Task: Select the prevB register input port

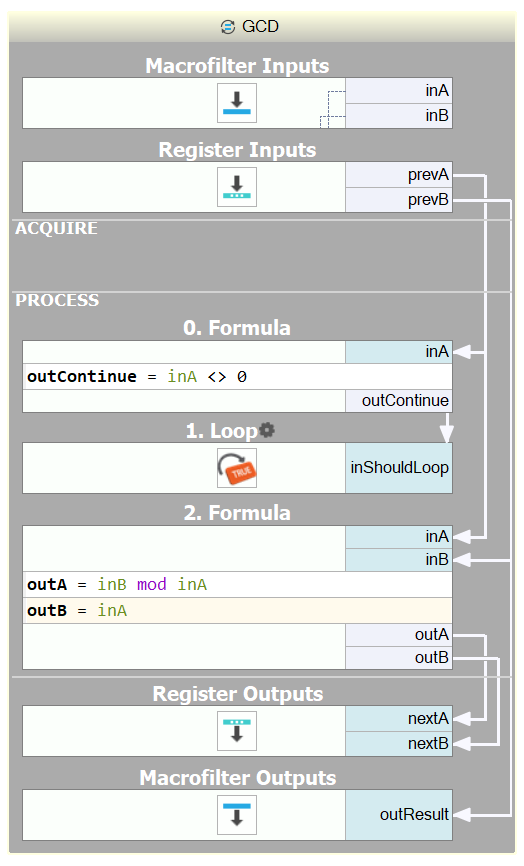Action: tap(399, 200)
